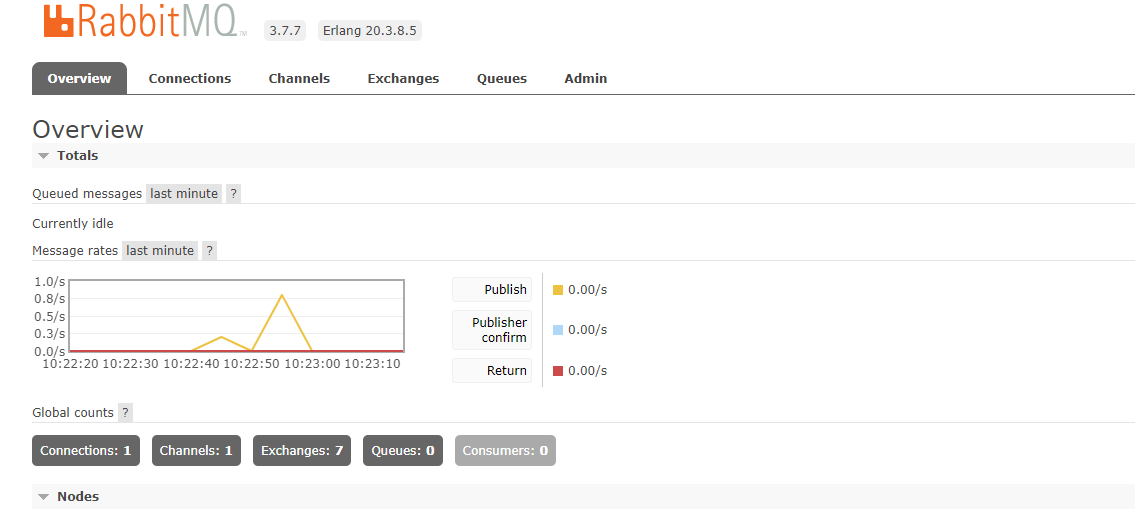The height and width of the screenshot is (513, 1135).
Task: Click the Erlang 20.3.8.5 badge
Action: [x=370, y=30]
